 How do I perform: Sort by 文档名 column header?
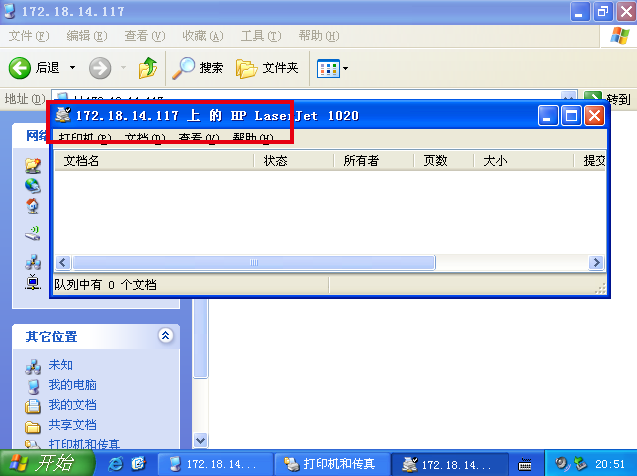[154, 161]
